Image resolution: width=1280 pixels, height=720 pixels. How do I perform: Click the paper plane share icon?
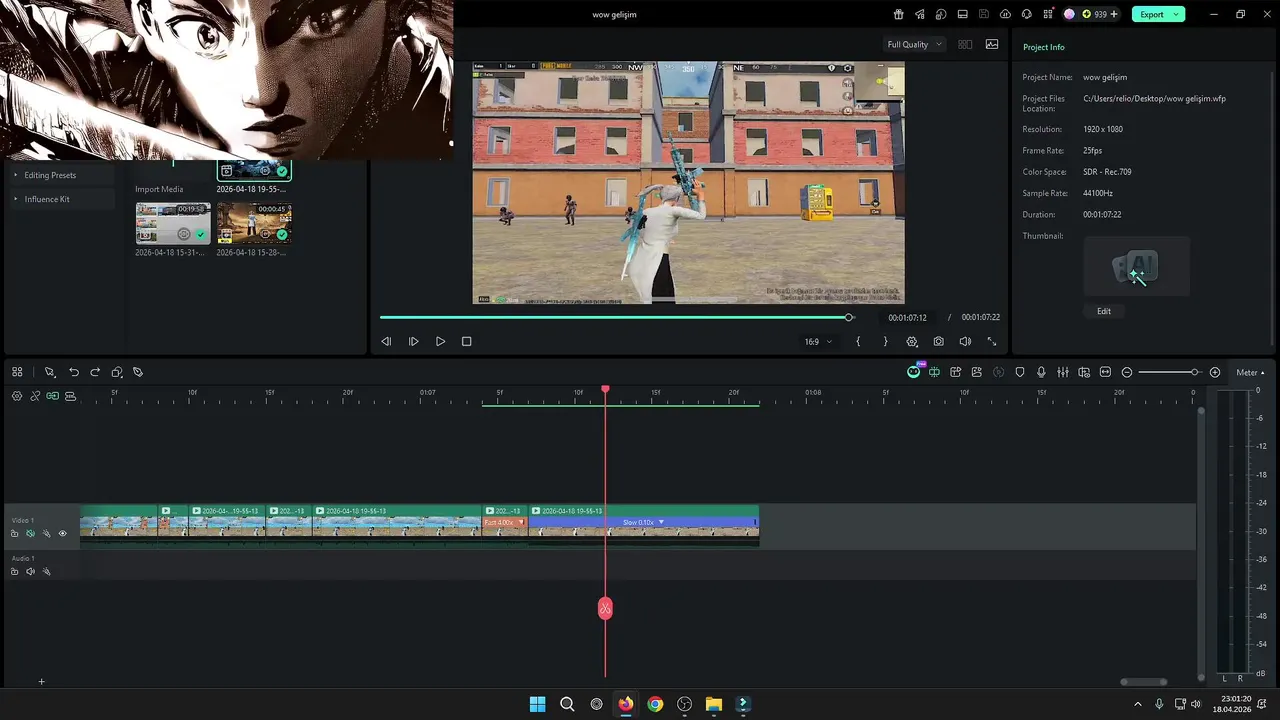pos(919,14)
